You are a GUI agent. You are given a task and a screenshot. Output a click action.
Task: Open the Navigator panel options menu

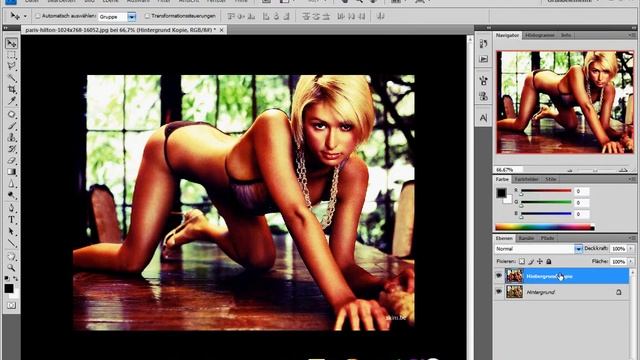click(x=632, y=36)
